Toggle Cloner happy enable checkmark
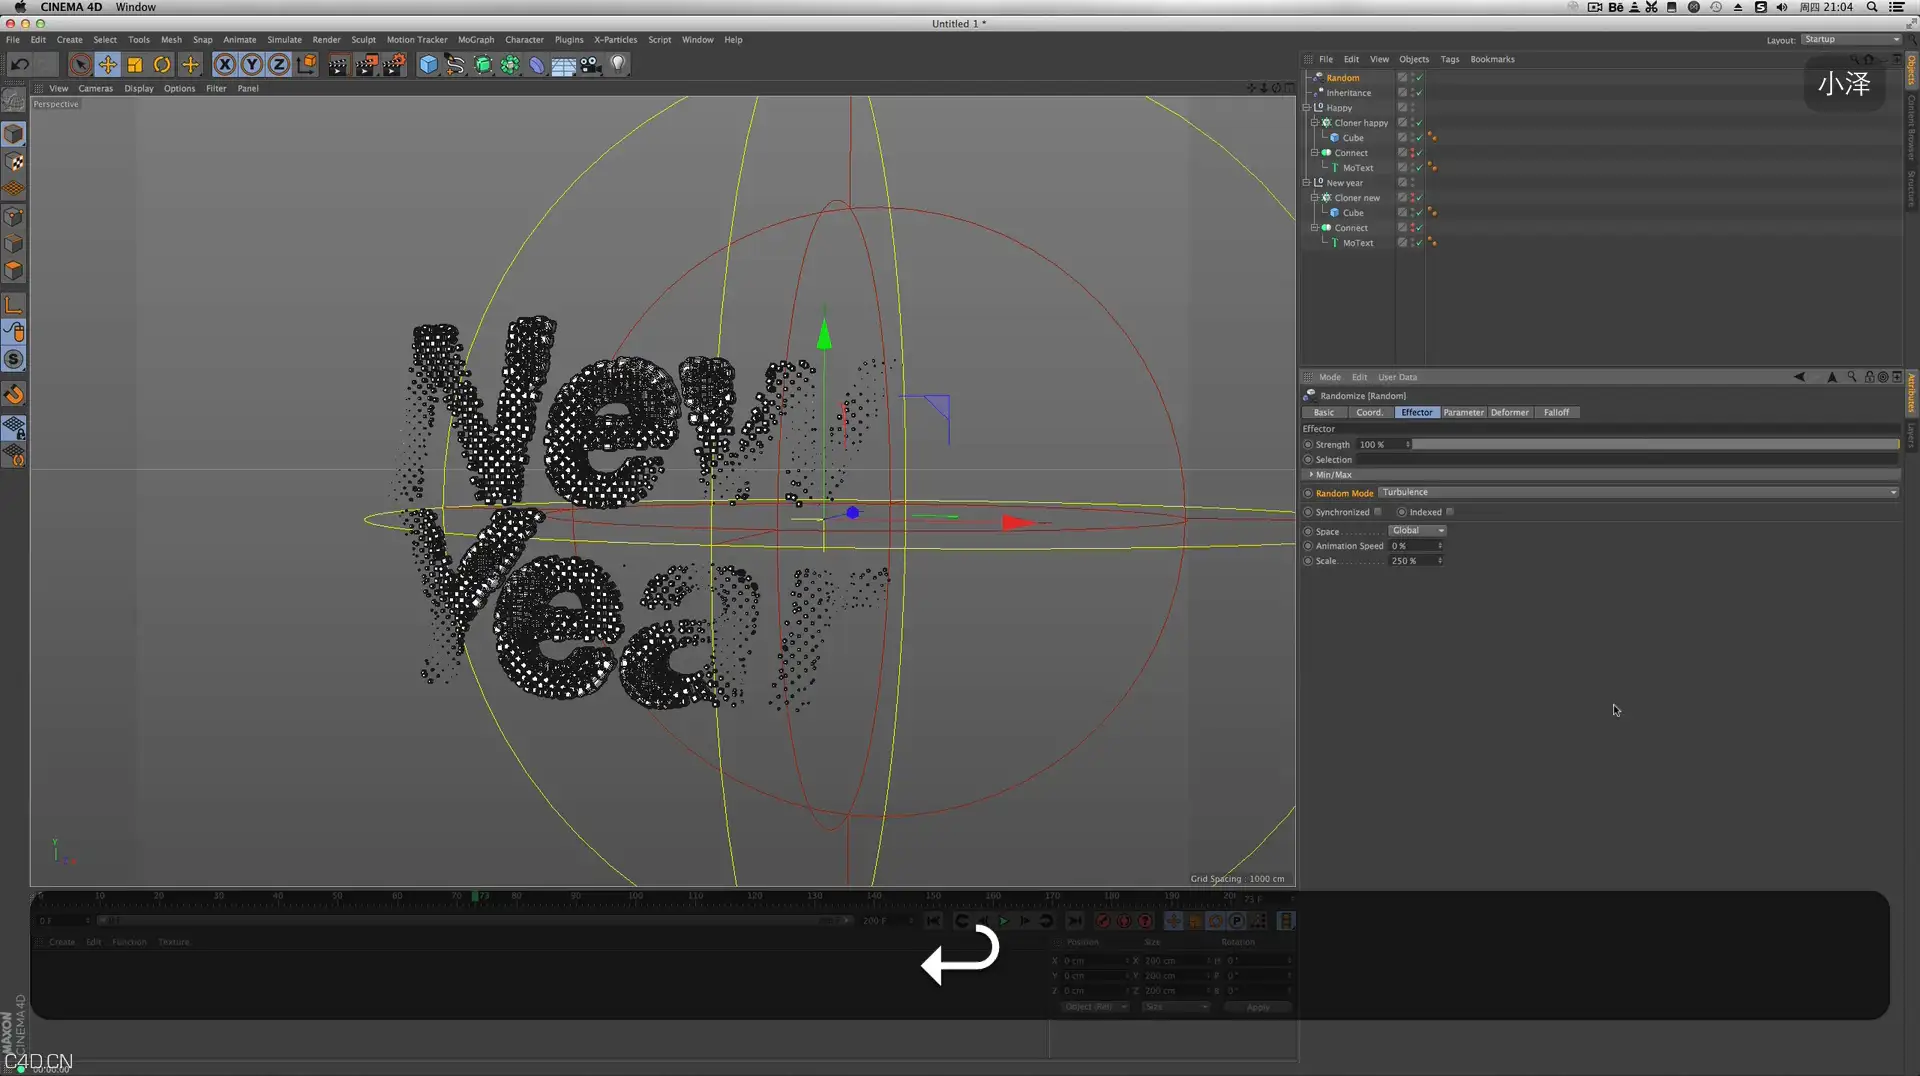Viewport: 1920px width, 1076px height. (x=1419, y=123)
